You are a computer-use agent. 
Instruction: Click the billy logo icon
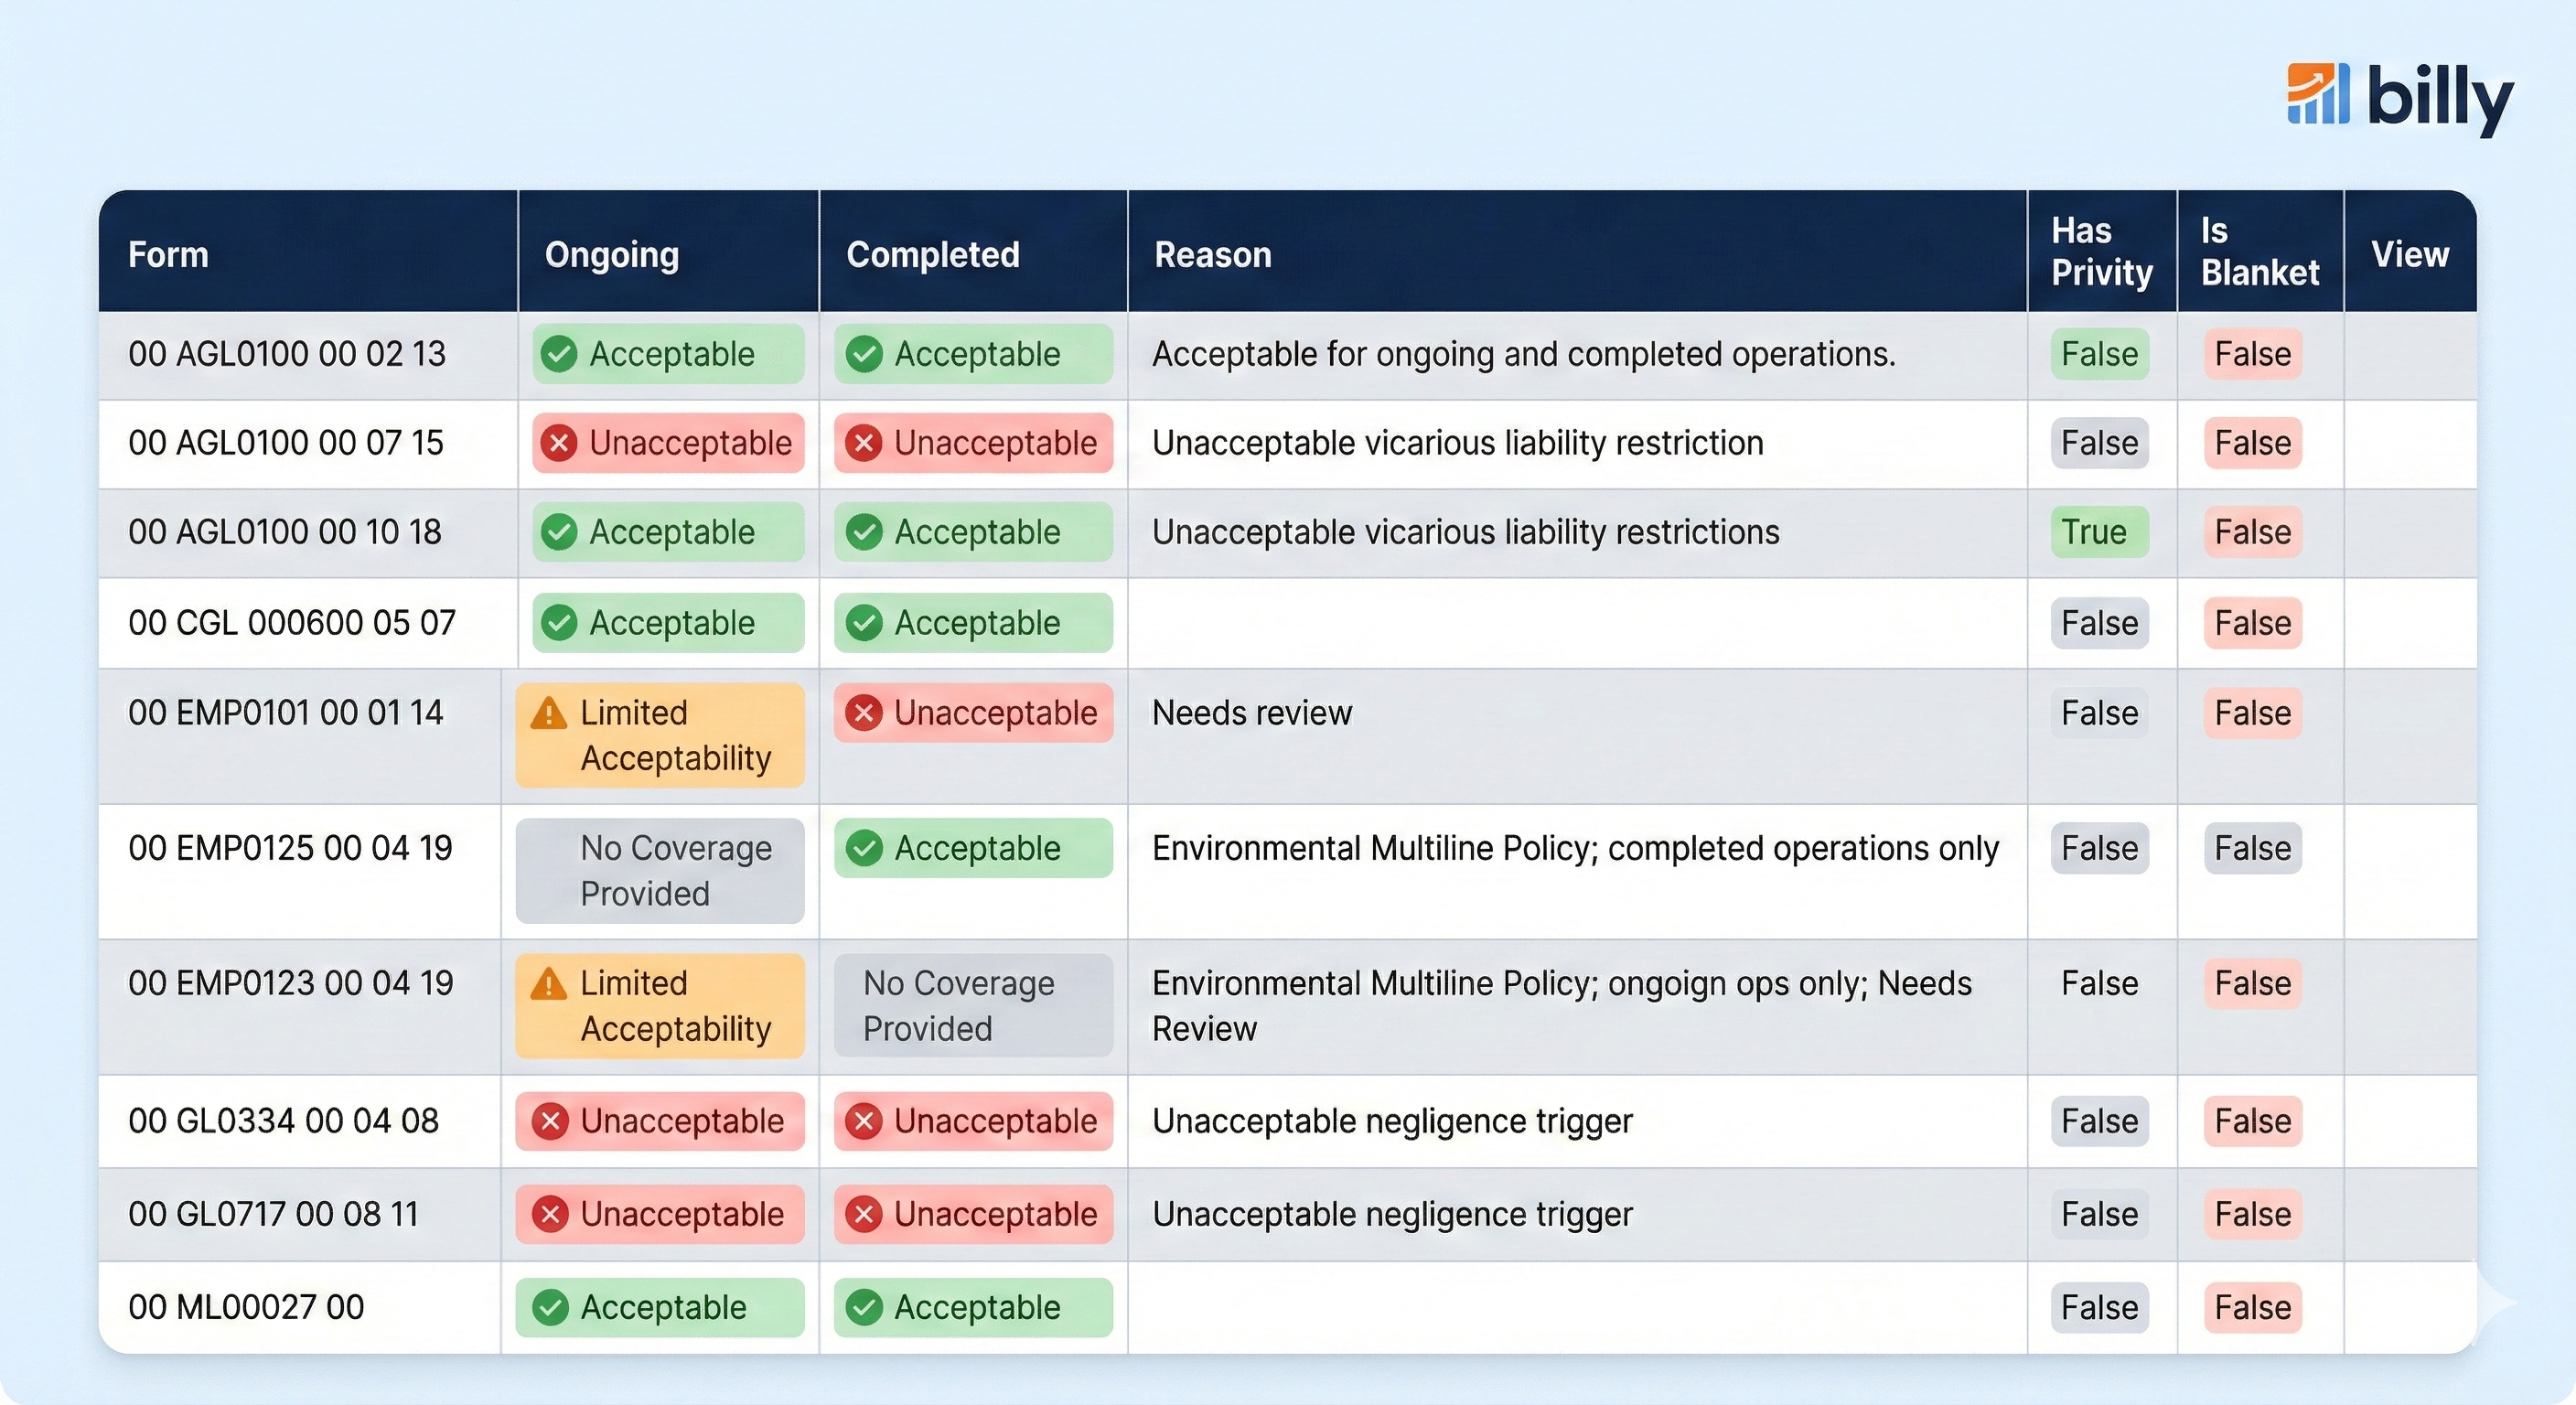tap(2317, 94)
